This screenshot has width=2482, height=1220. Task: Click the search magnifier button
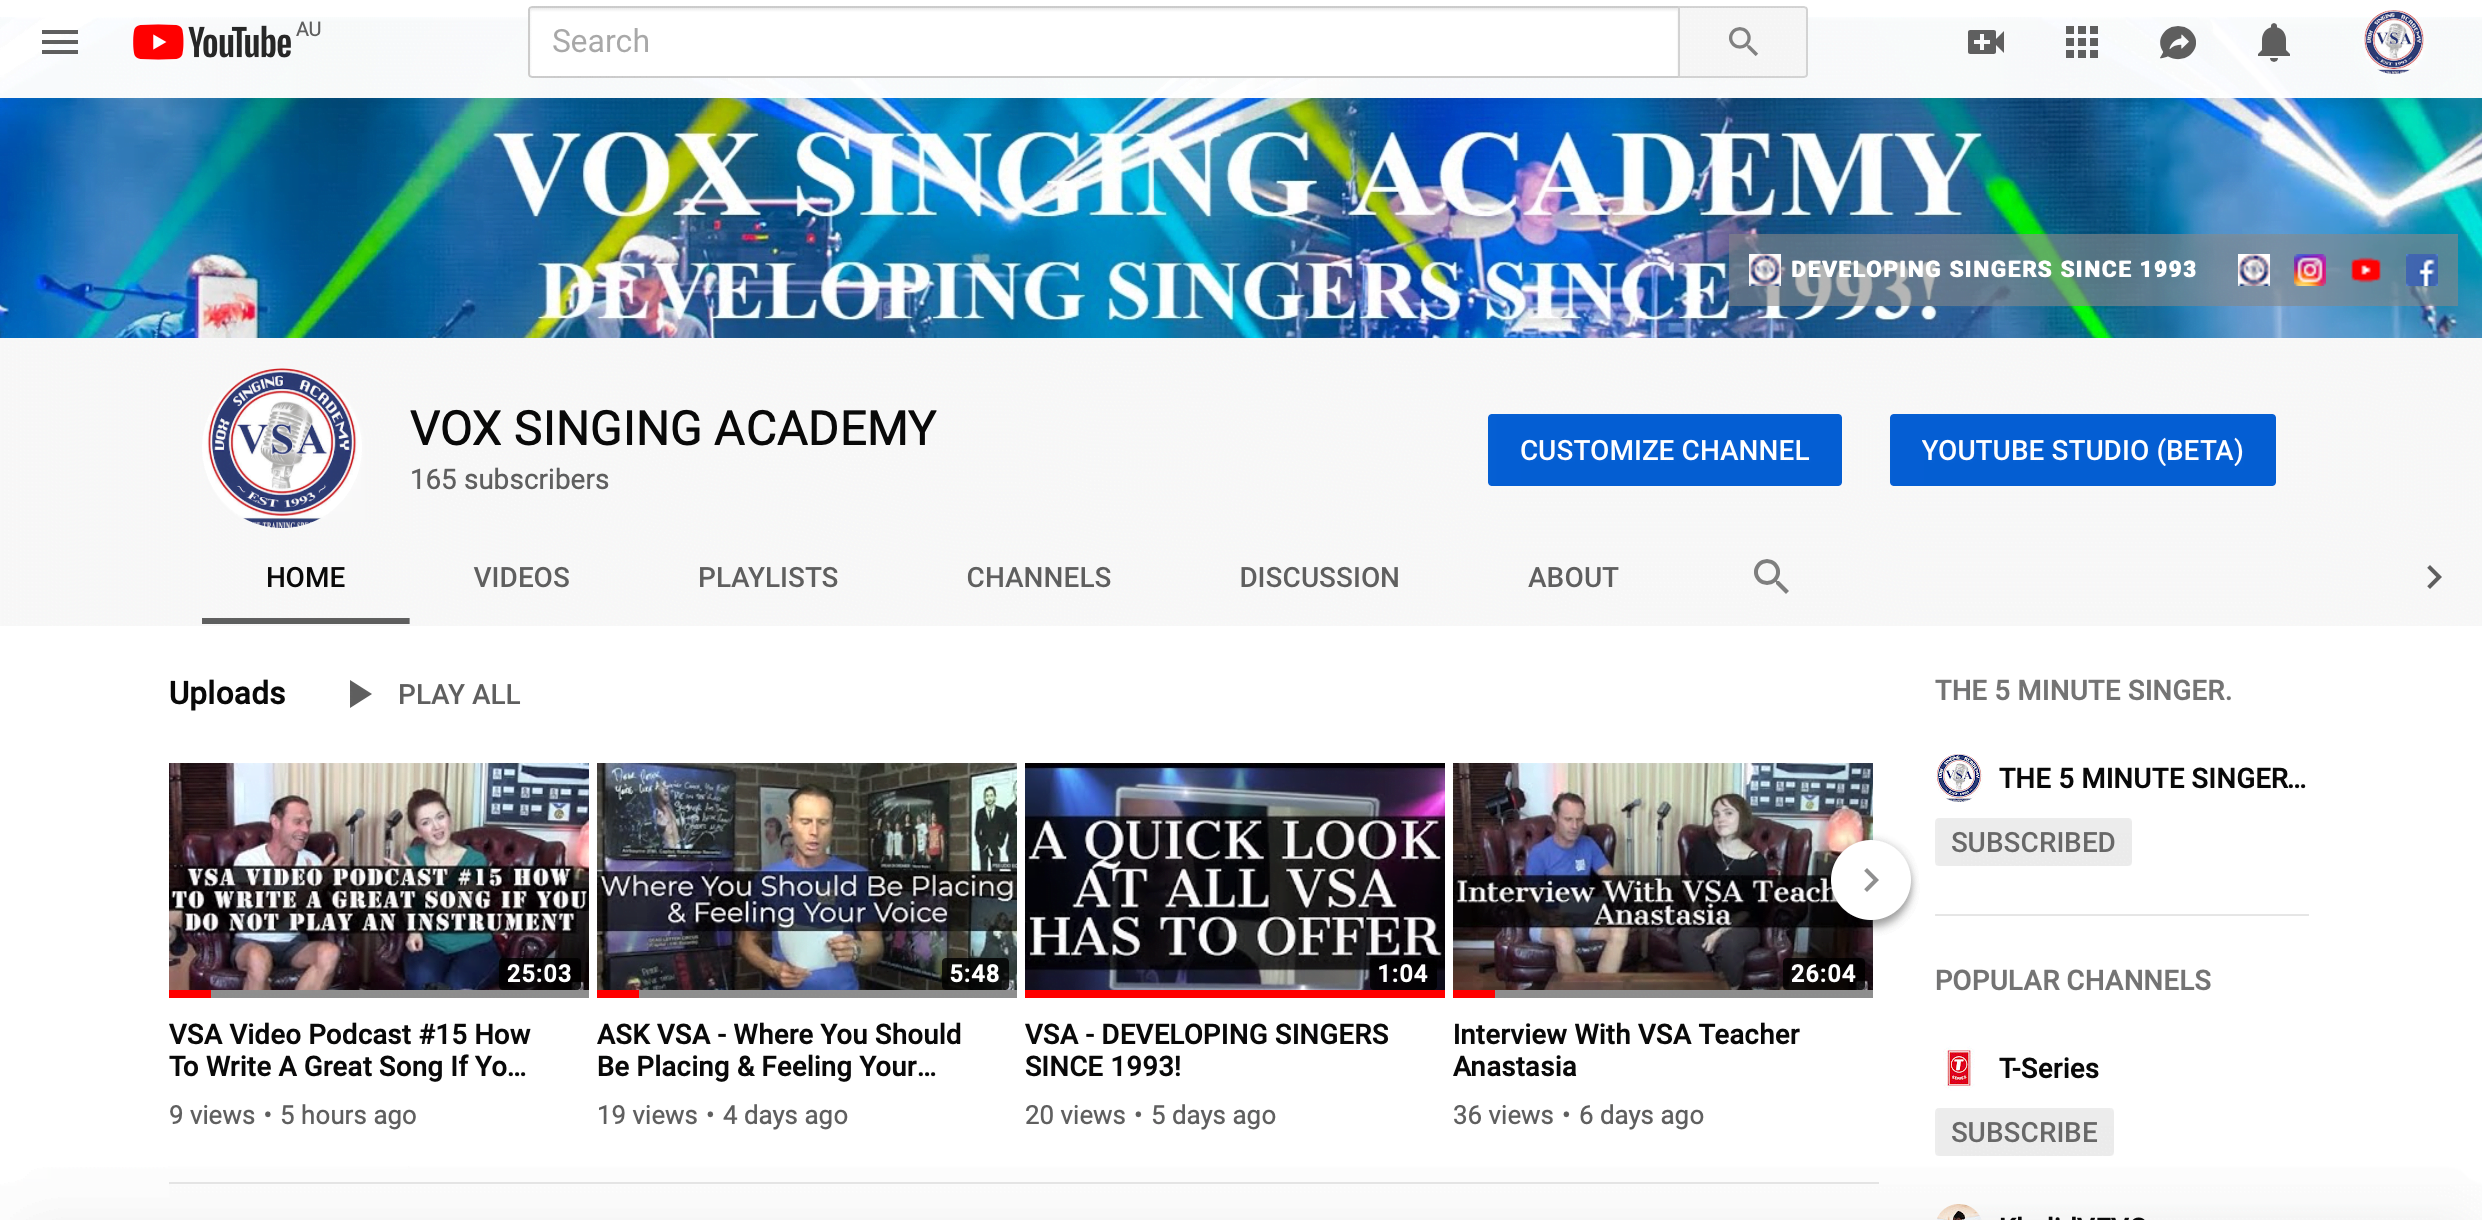(x=1742, y=42)
